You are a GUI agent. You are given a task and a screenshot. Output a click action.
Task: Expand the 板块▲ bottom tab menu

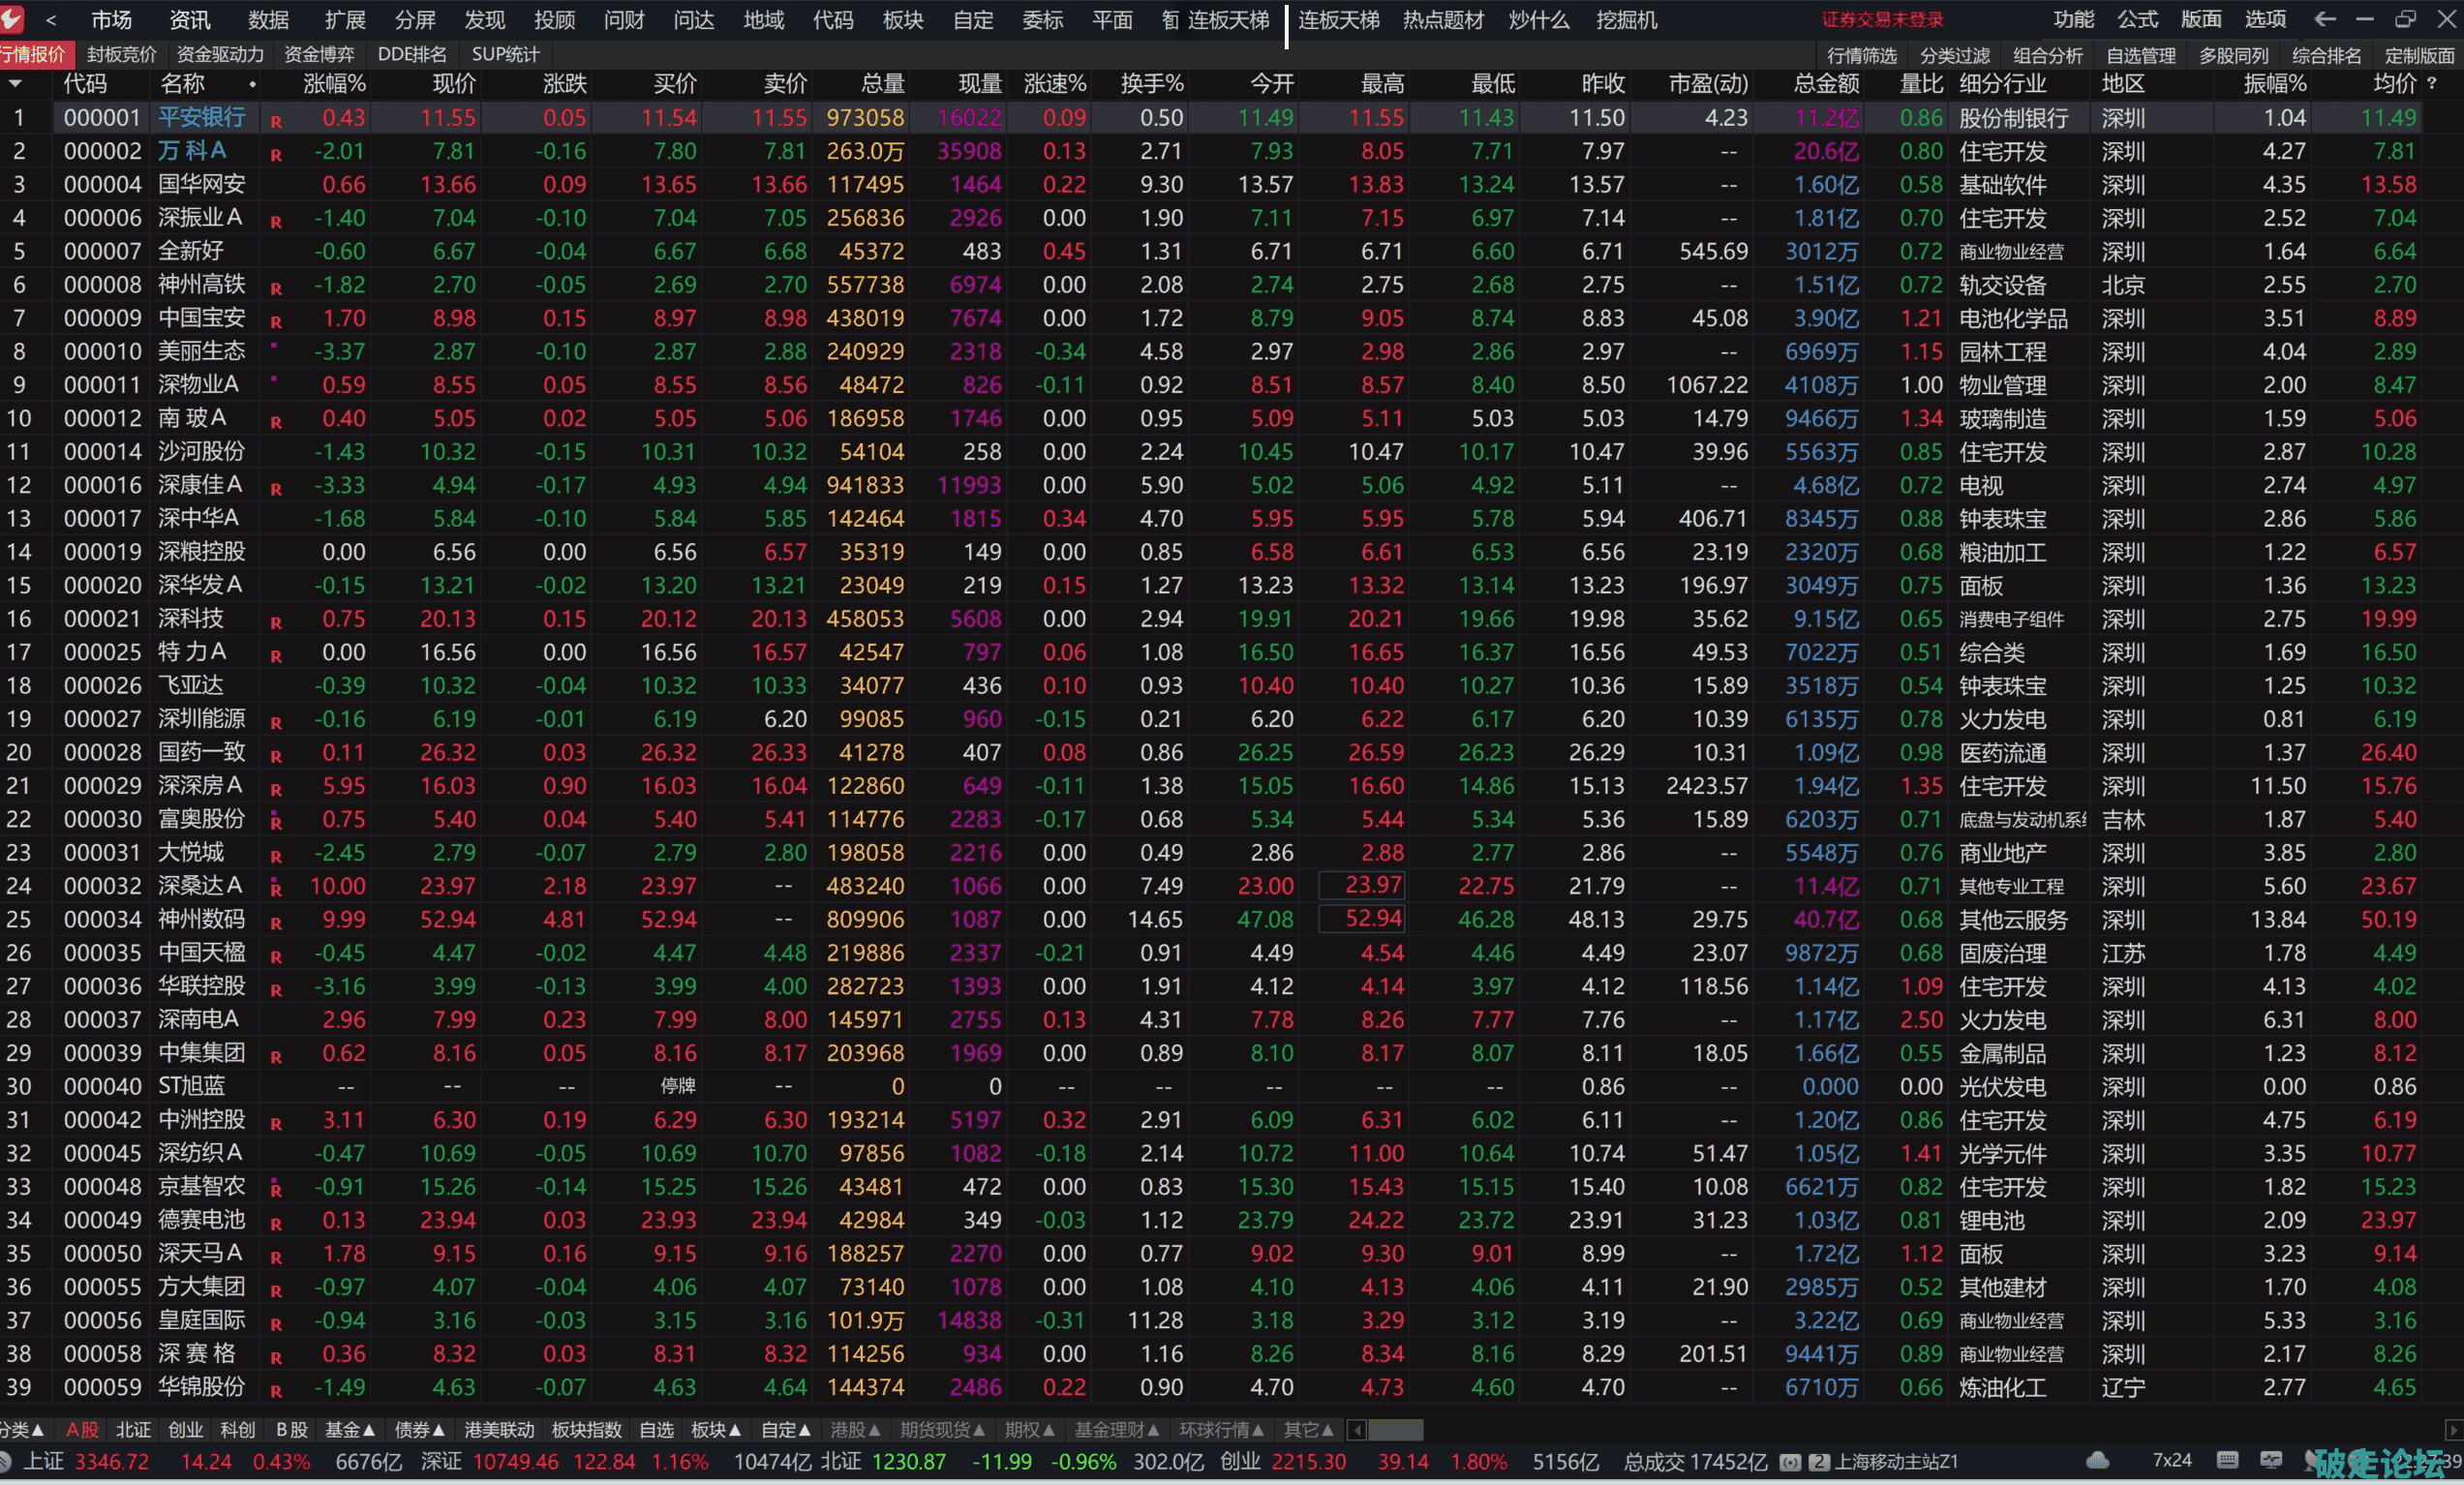[x=716, y=1430]
